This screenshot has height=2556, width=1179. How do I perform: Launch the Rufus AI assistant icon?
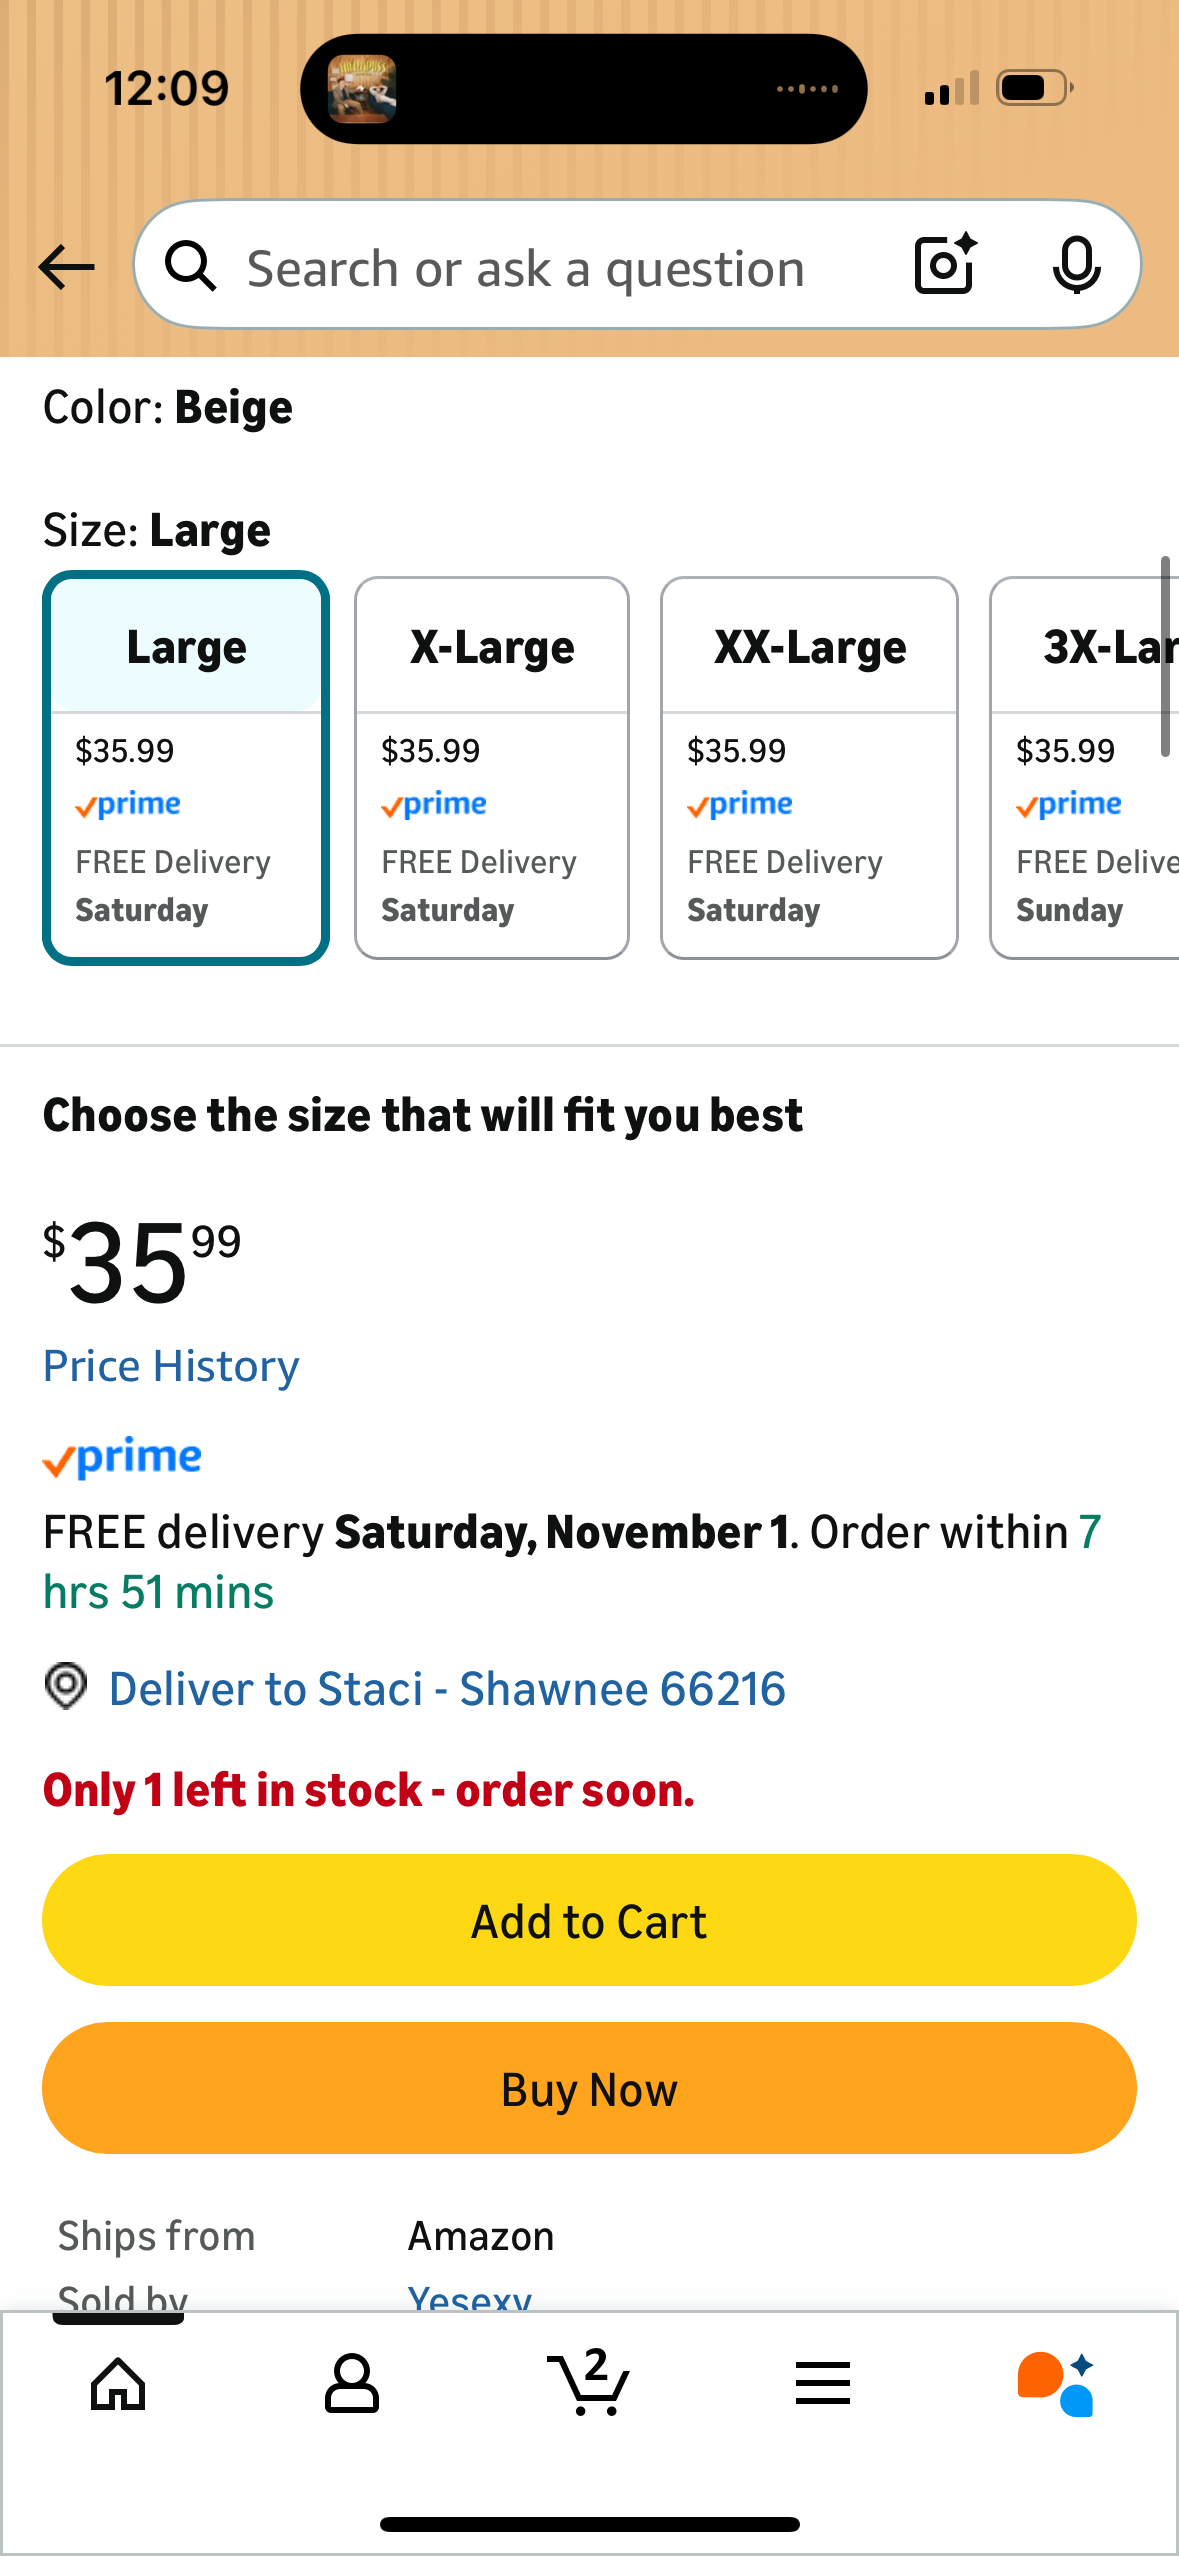pos(1056,2384)
